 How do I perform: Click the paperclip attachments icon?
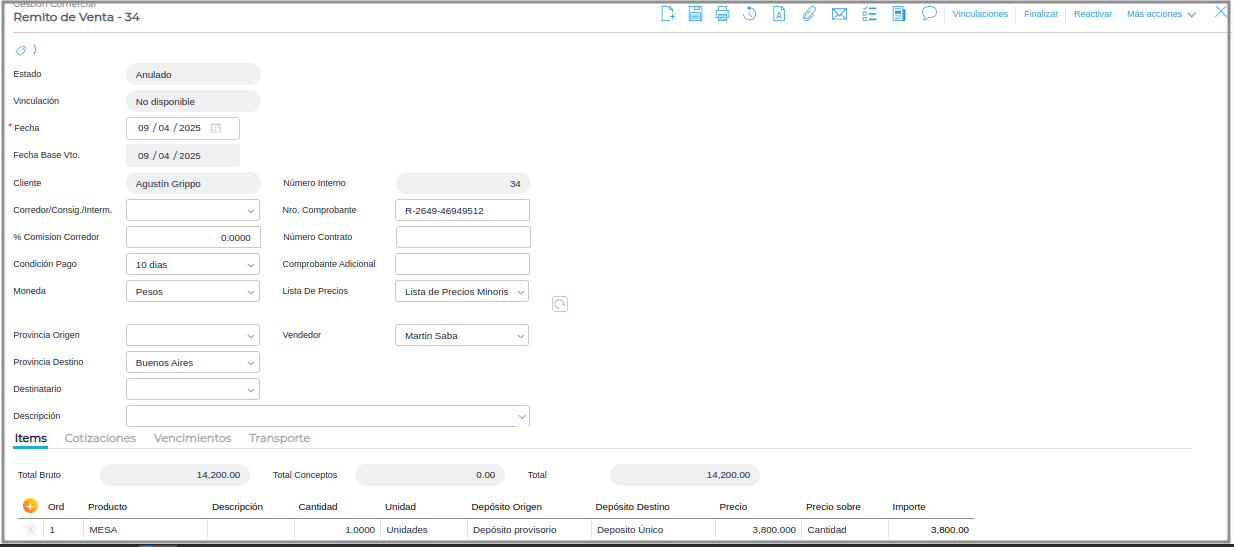click(x=810, y=14)
